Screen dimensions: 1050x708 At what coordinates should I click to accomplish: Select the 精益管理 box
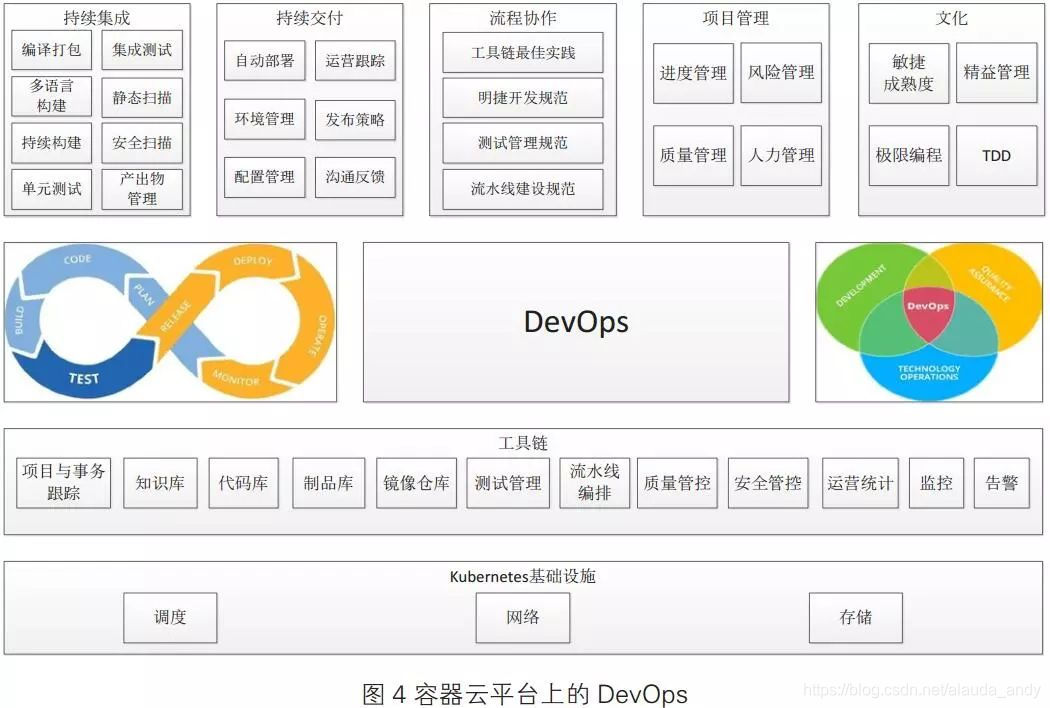996,72
